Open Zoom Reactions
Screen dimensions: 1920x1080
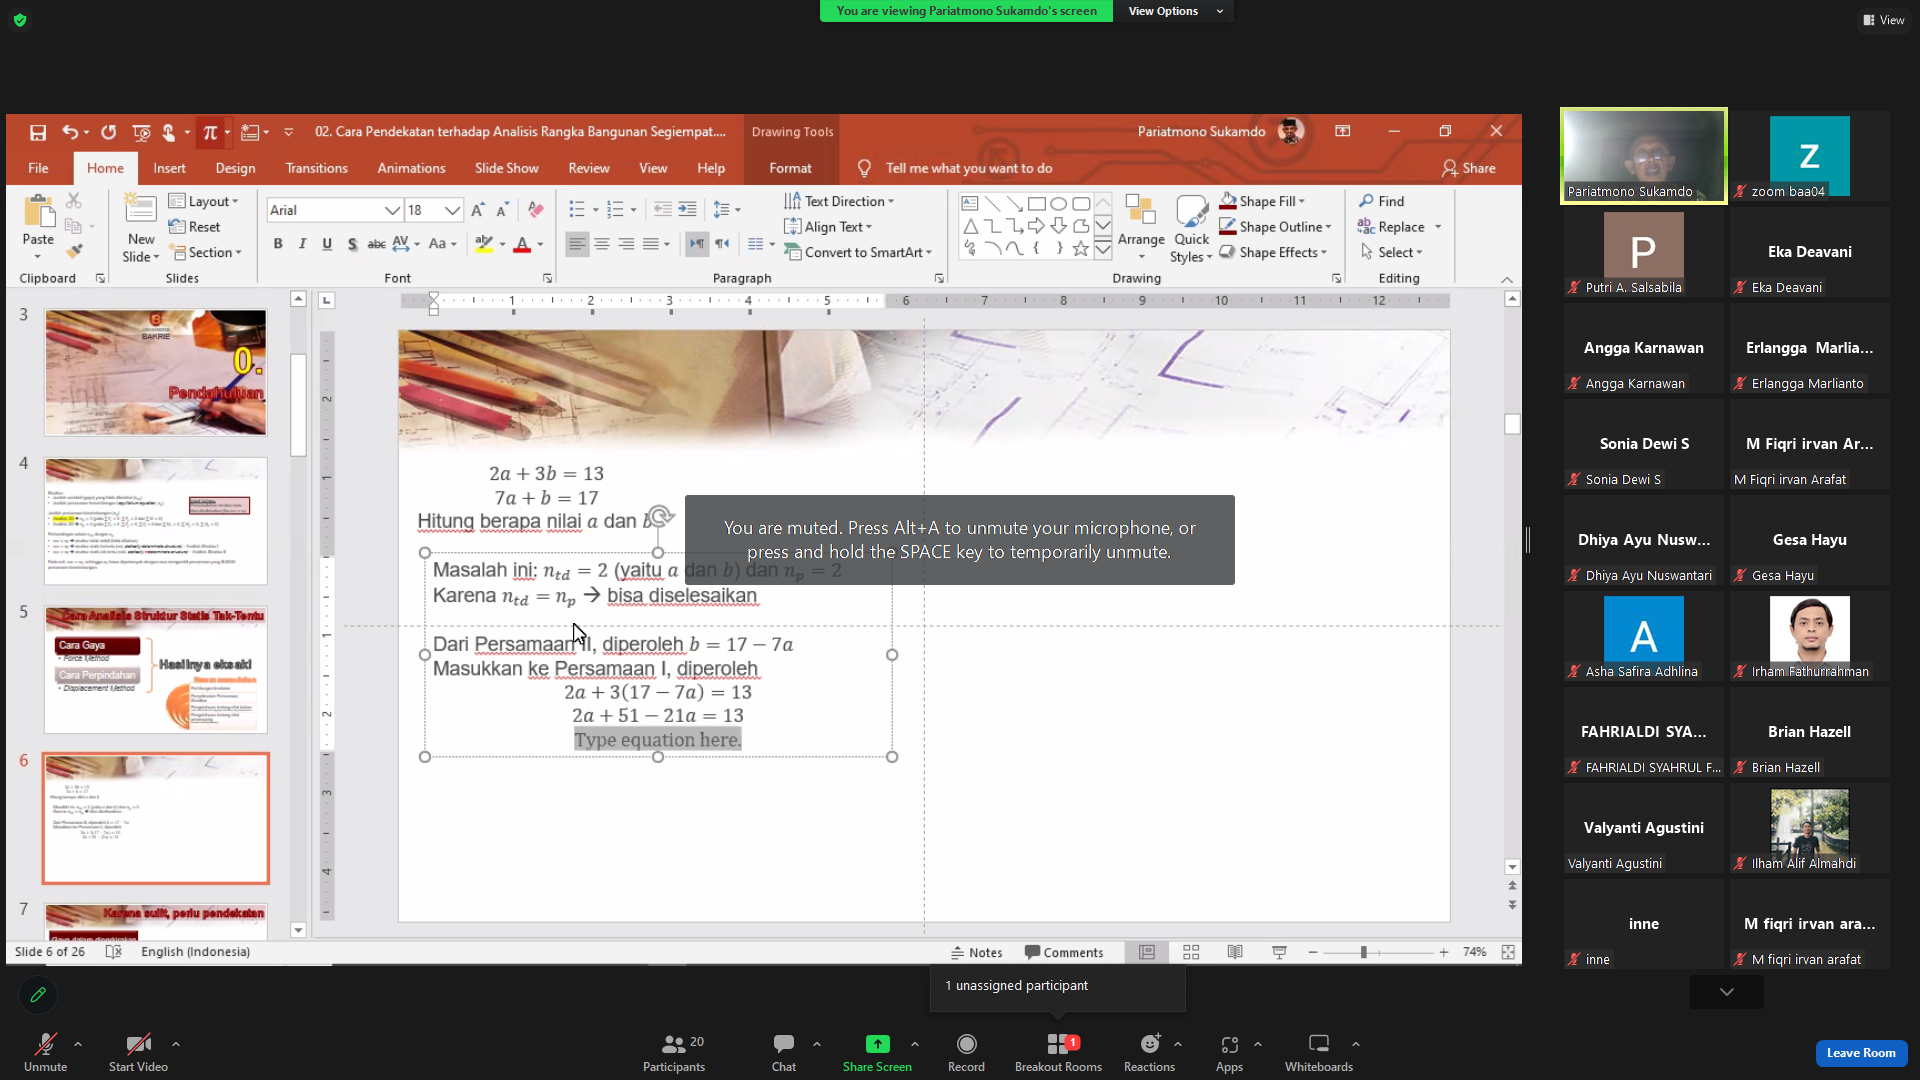coord(1149,1052)
